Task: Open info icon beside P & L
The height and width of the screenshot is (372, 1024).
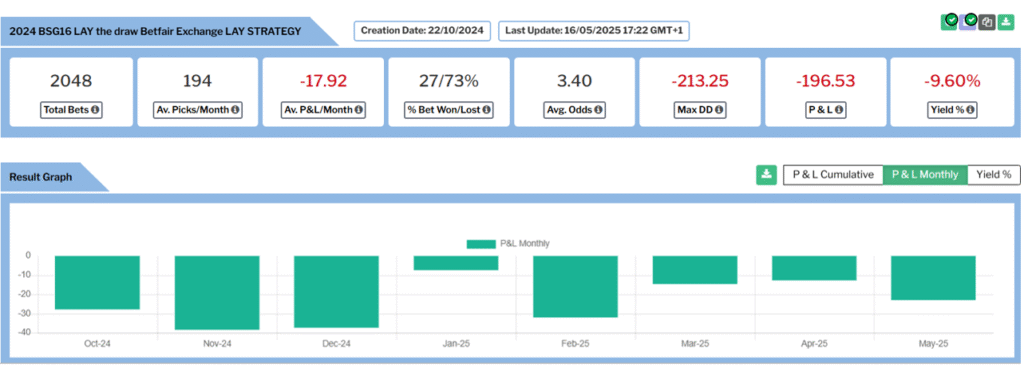Action: (839, 110)
